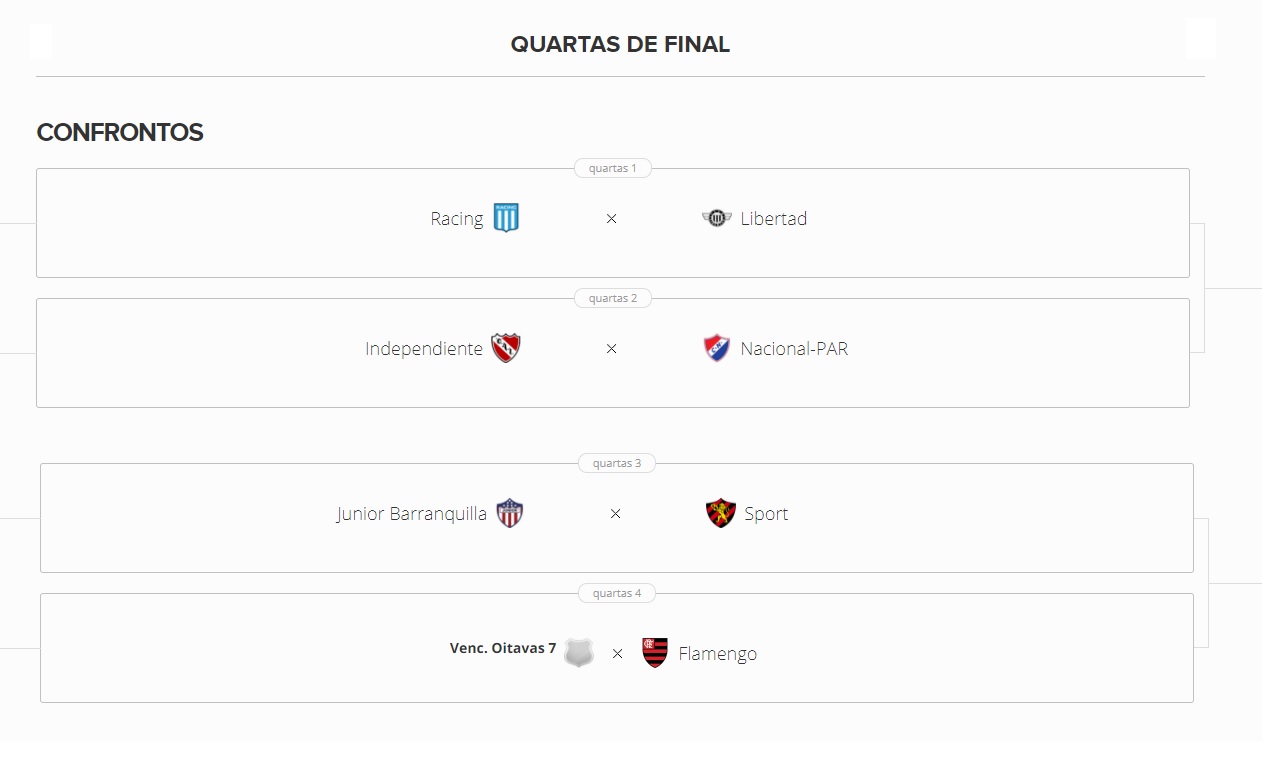The height and width of the screenshot is (768, 1262).
Task: Open the Independiente team name link
Action: [x=424, y=349]
